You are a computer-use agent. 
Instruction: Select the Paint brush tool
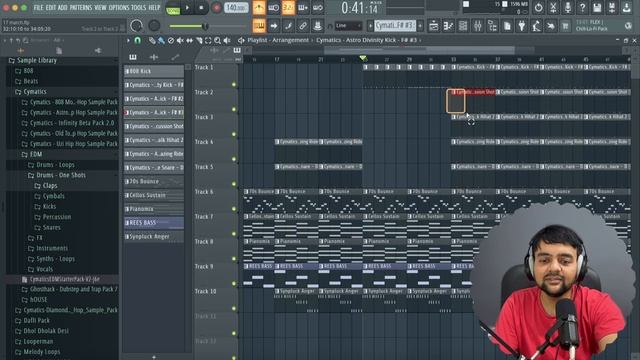click(x=161, y=40)
